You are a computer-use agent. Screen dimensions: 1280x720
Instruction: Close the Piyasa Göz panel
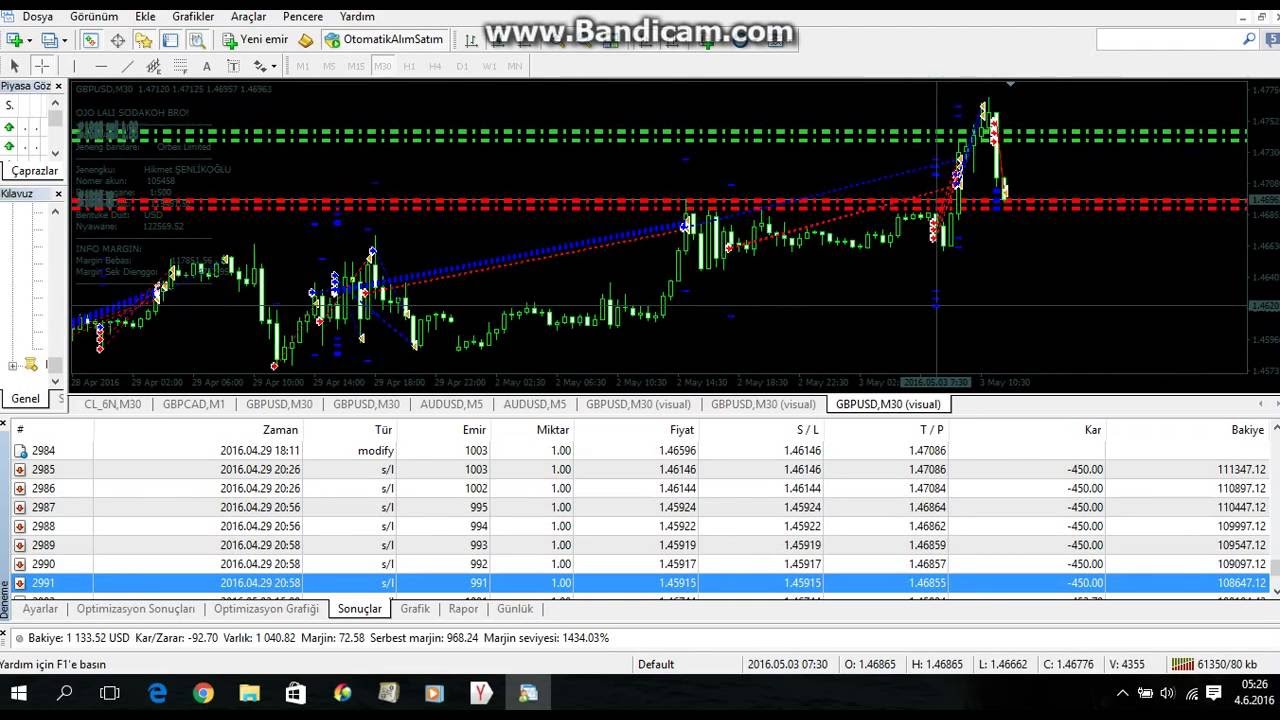[x=58, y=86]
